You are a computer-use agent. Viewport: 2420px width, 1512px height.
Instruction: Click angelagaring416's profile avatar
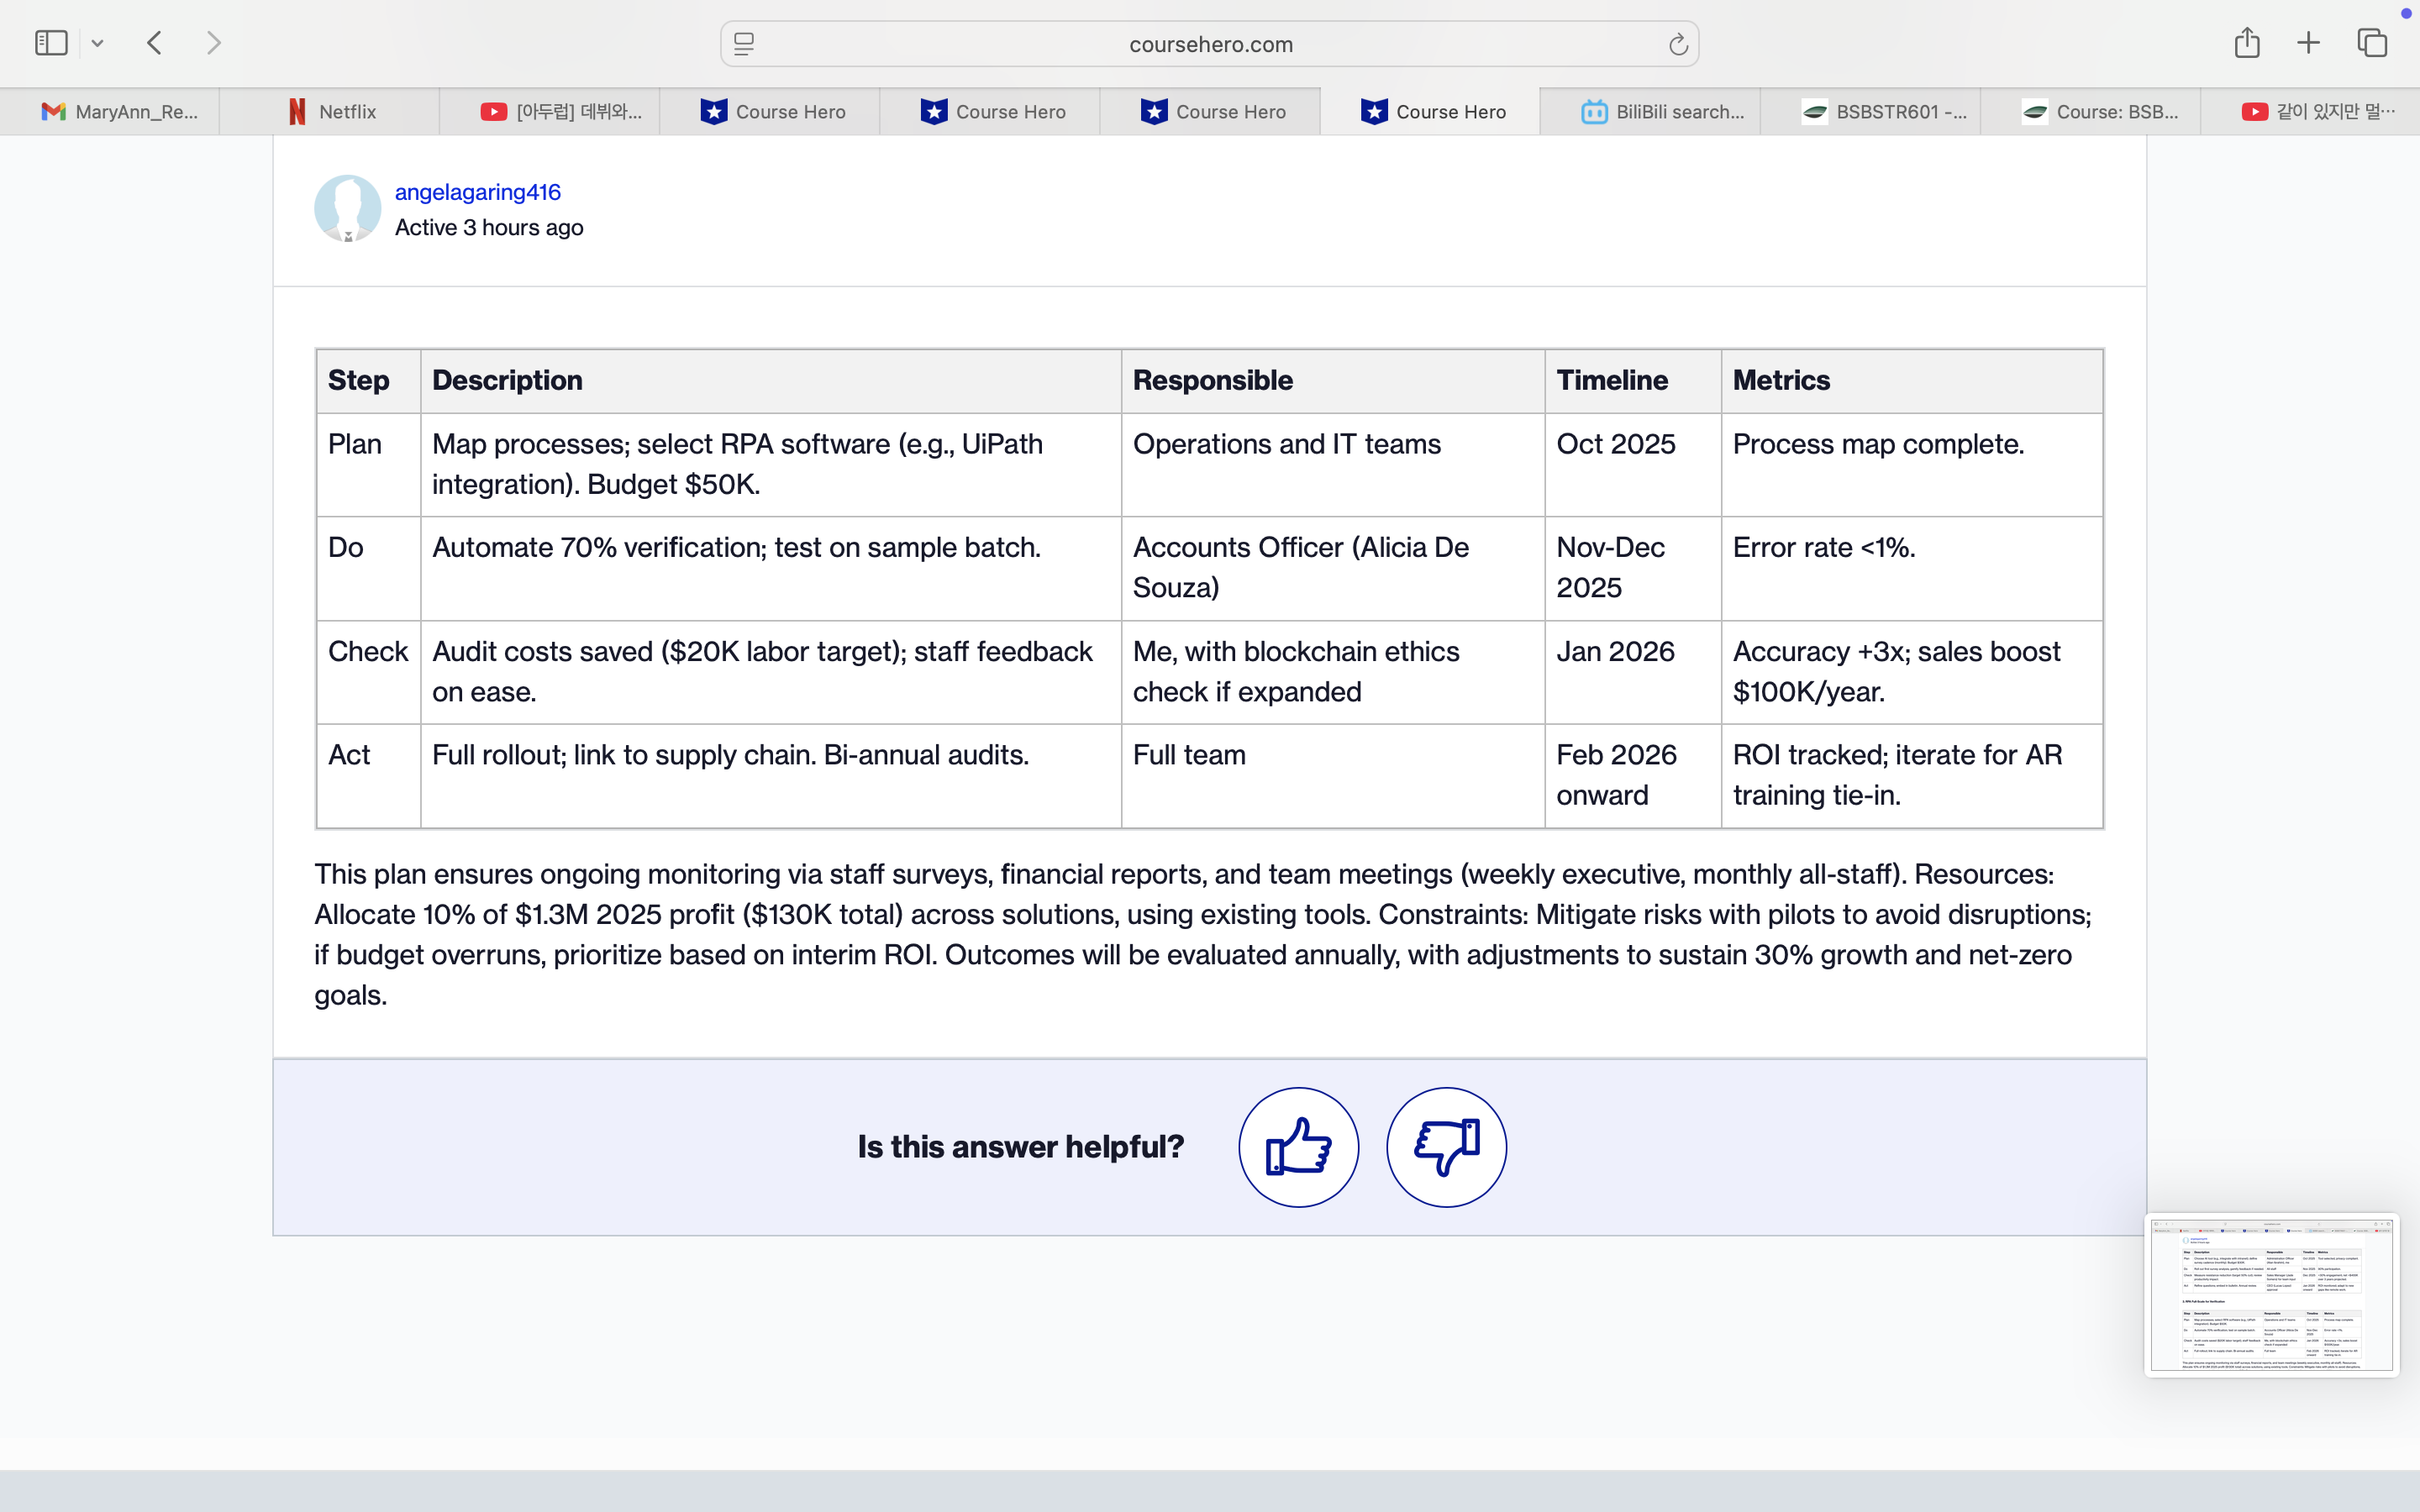coord(347,209)
